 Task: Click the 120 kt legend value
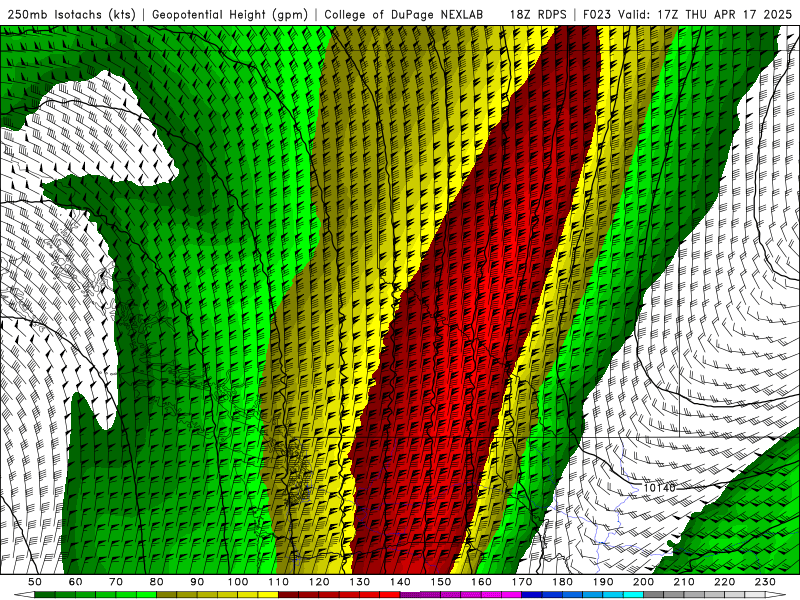[x=319, y=582]
